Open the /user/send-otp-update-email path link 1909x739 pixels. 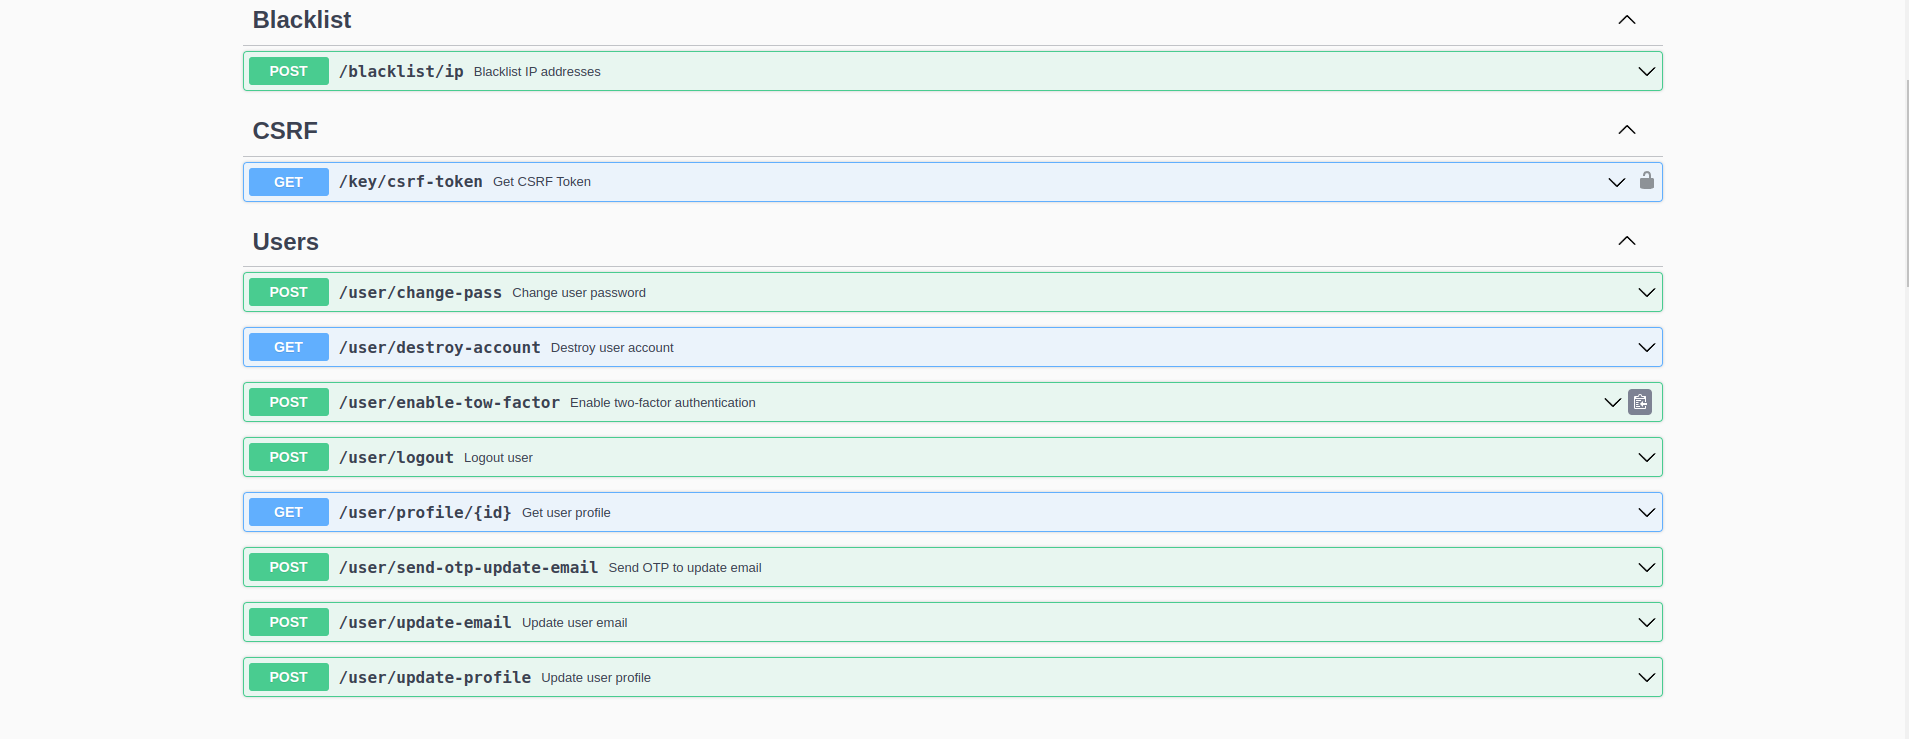click(468, 567)
